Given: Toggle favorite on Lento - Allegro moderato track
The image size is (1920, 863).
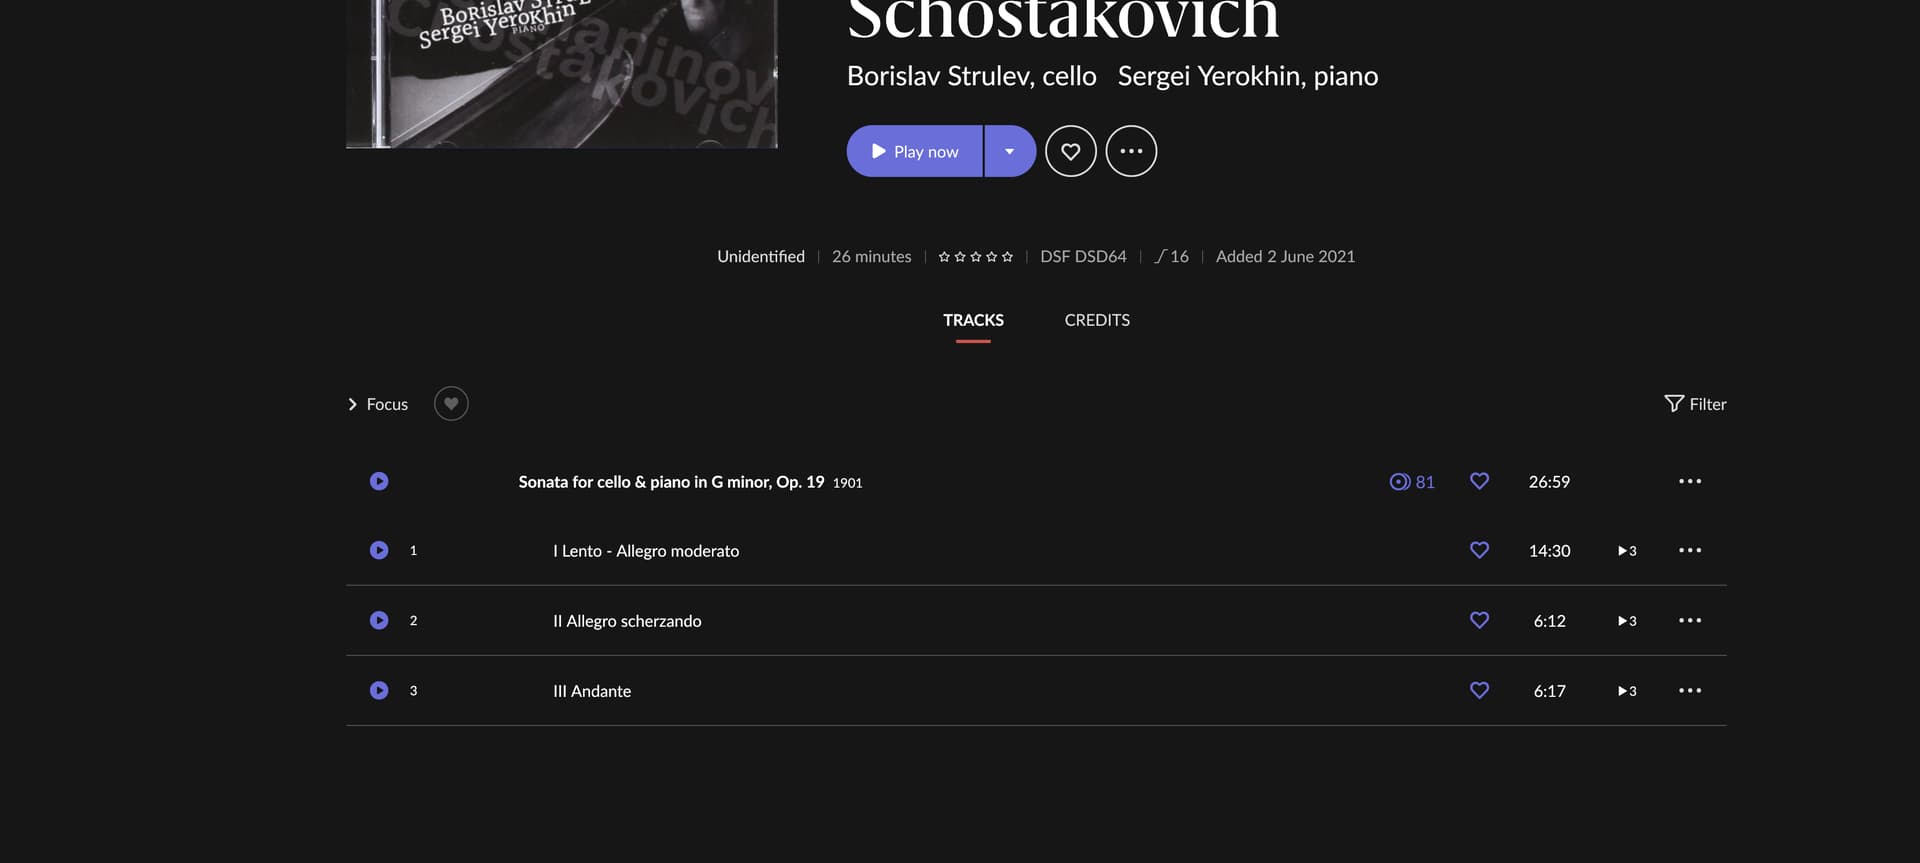Looking at the screenshot, I should [1479, 550].
